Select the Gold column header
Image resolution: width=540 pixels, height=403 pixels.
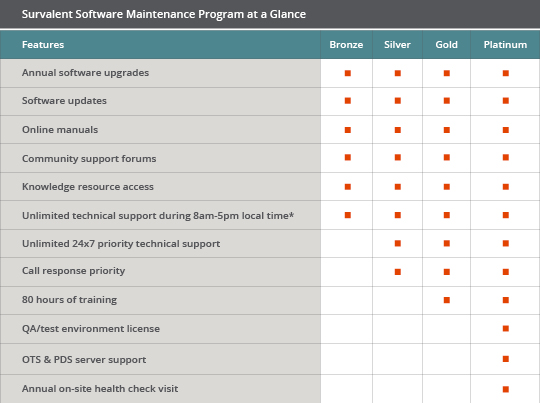[446, 44]
